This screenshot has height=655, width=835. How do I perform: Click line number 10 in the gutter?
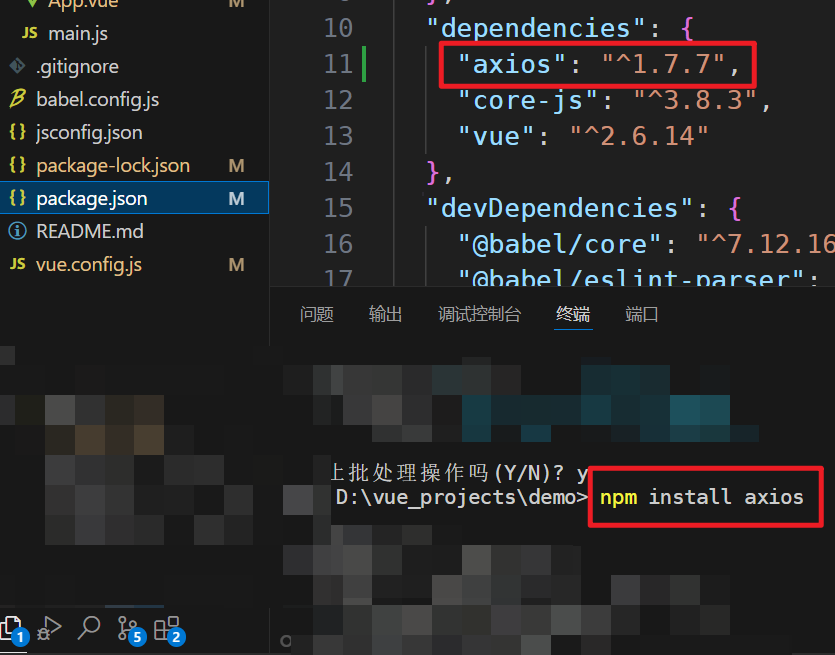(338, 28)
